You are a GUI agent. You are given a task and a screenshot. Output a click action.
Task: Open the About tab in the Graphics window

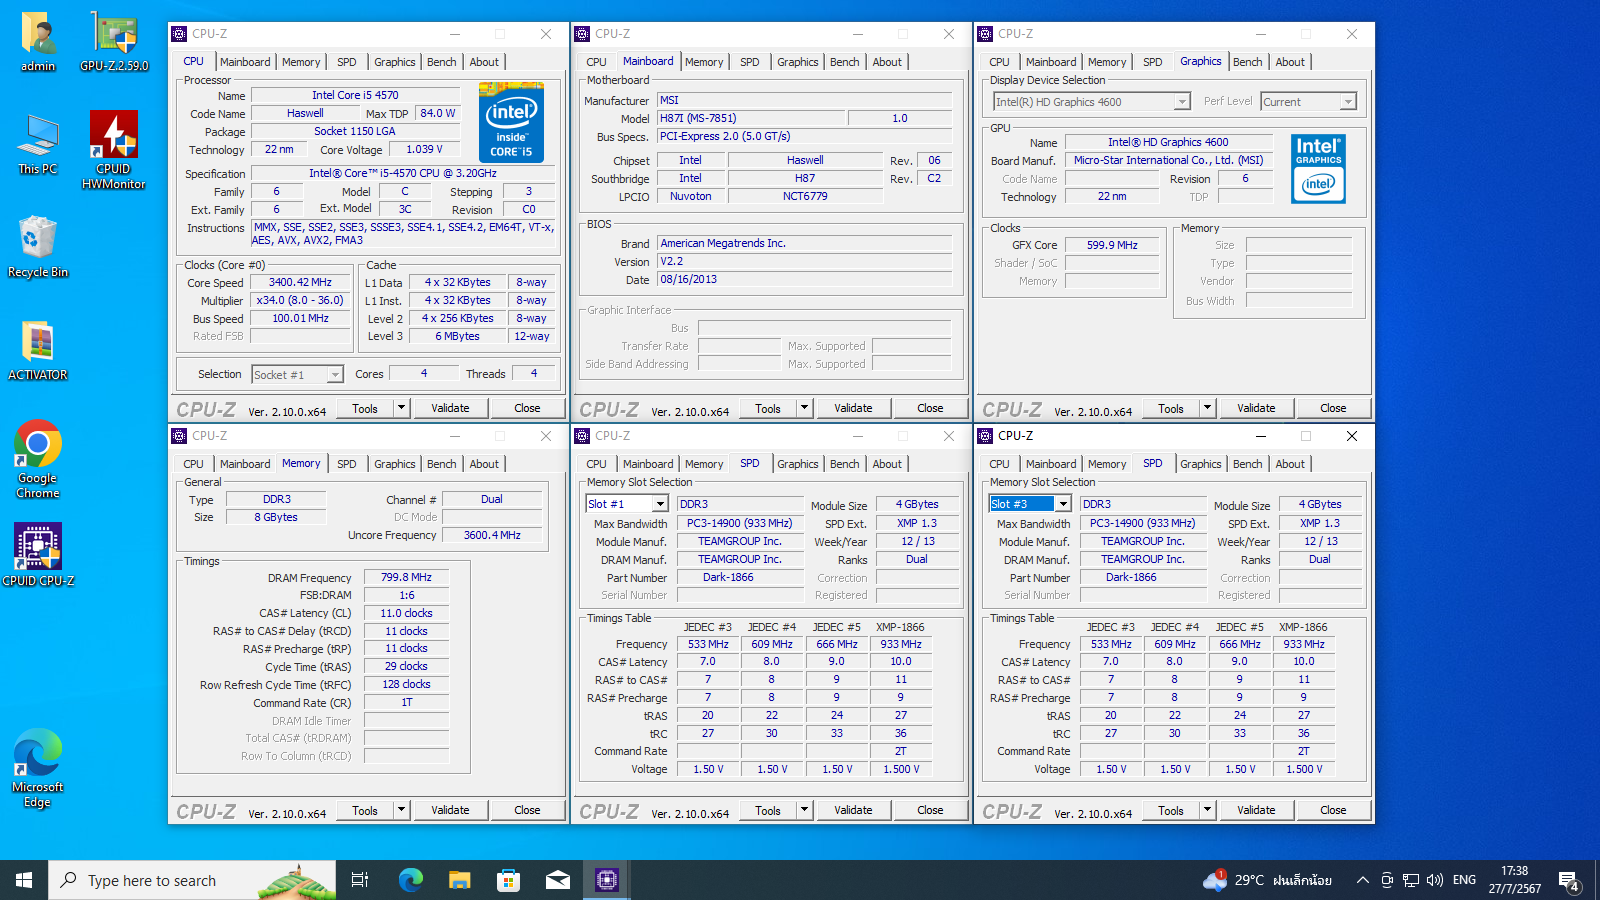pos(1289,62)
